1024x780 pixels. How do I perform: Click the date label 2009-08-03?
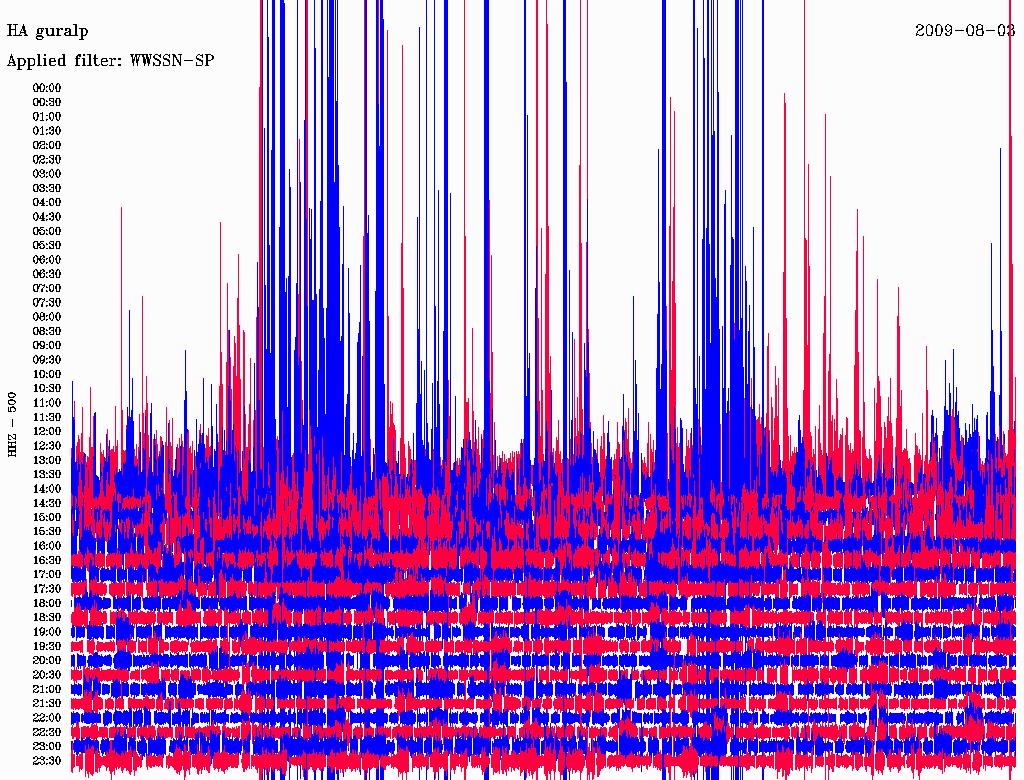point(965,30)
